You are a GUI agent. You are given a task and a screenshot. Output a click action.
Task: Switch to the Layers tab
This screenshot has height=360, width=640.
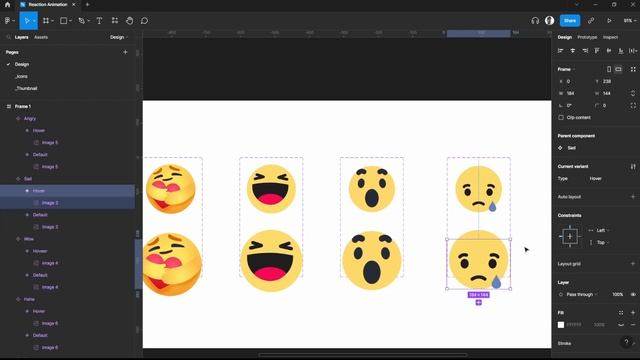pyautogui.click(x=21, y=37)
